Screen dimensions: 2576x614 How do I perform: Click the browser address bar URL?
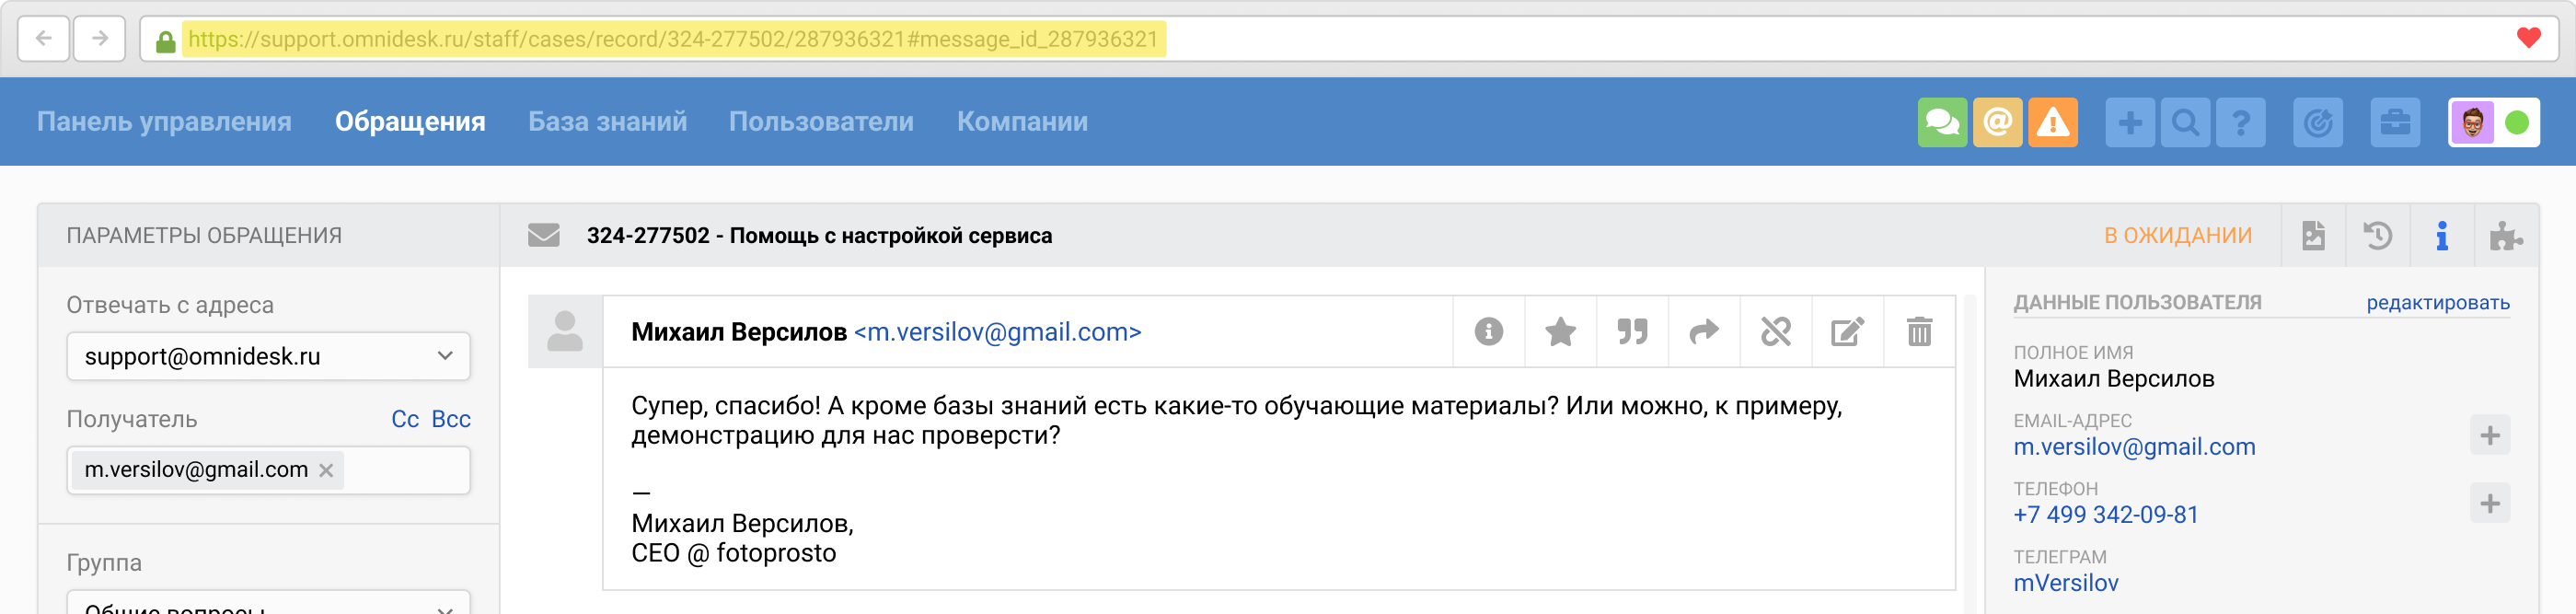click(672, 39)
